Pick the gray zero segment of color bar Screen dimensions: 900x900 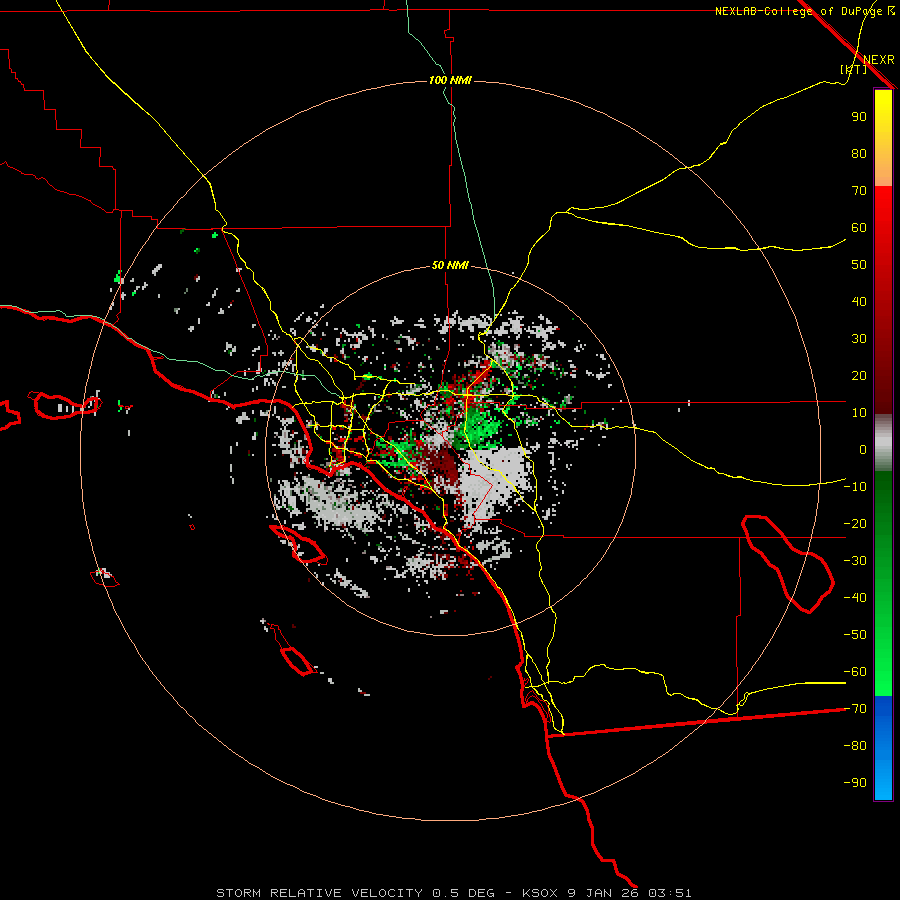click(883, 443)
